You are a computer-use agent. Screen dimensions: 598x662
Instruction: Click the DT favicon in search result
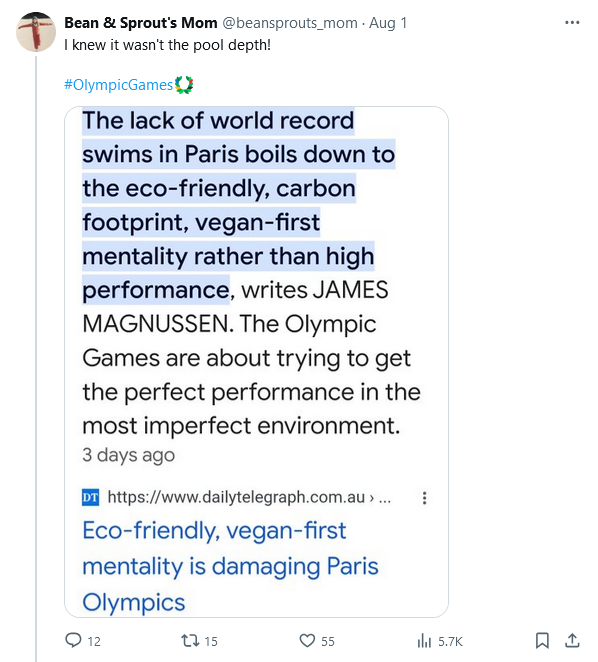90,497
